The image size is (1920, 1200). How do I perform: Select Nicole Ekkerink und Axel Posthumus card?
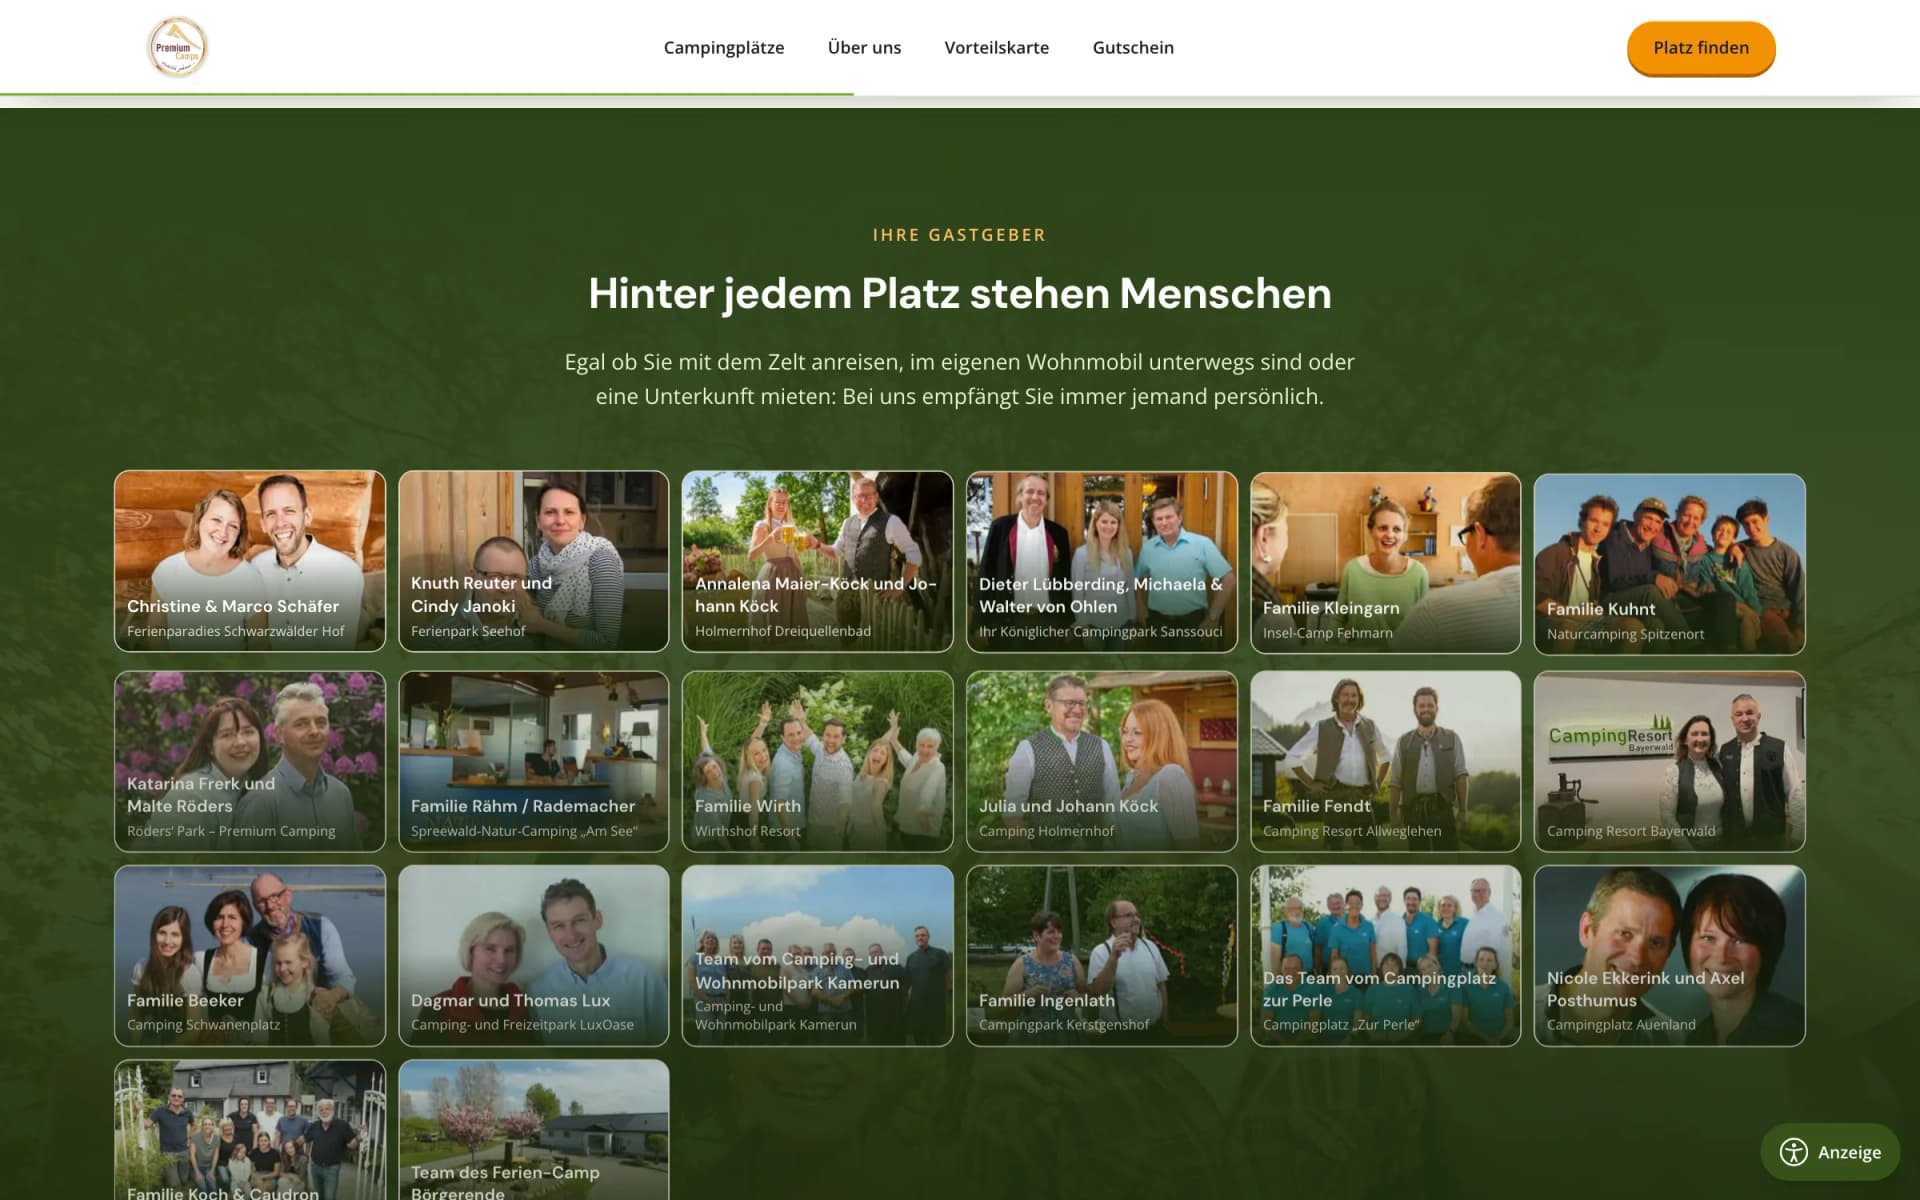click(x=1670, y=956)
